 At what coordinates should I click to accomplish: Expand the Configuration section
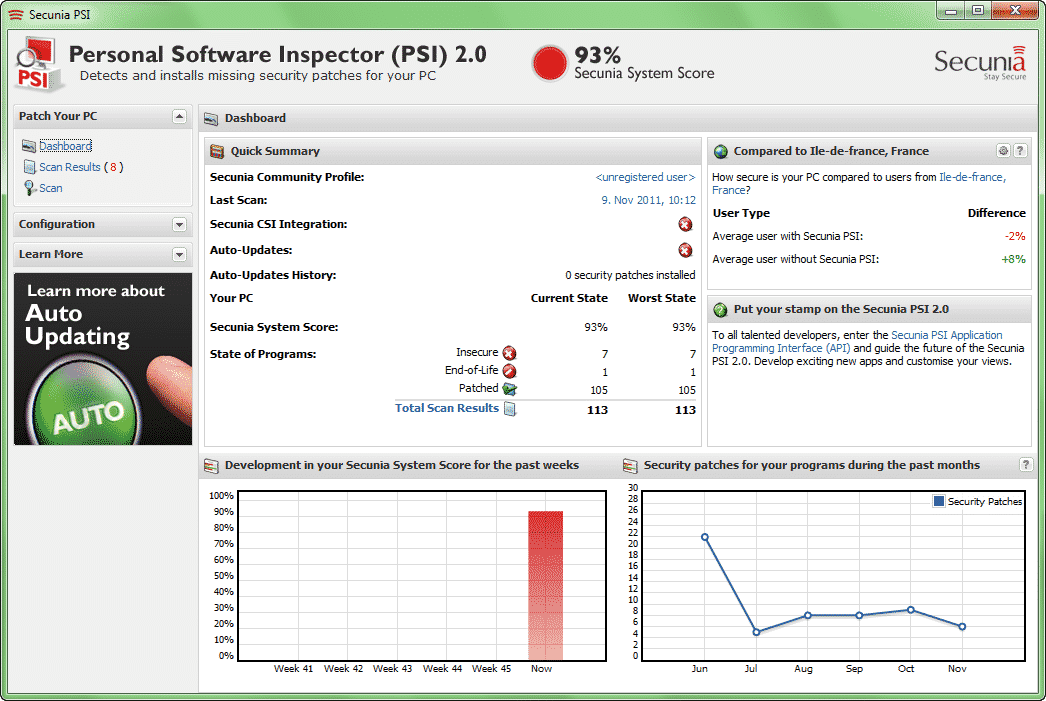pyautogui.click(x=179, y=224)
